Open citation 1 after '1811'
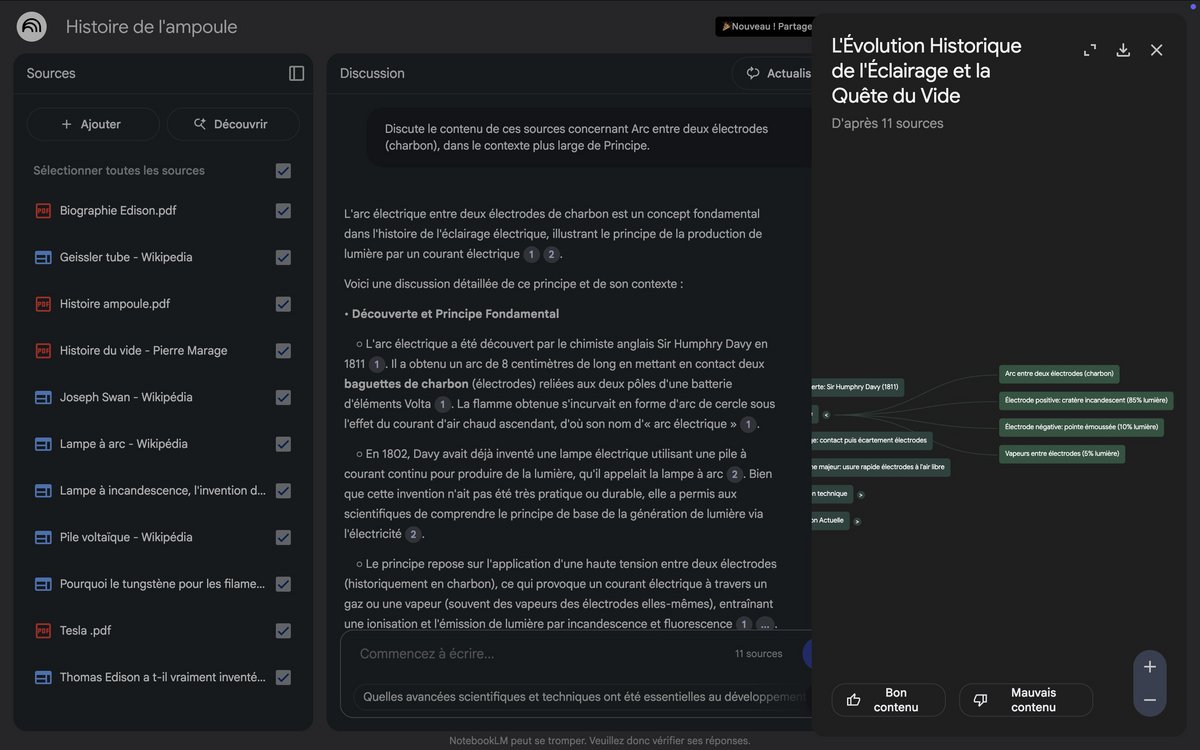 377,365
